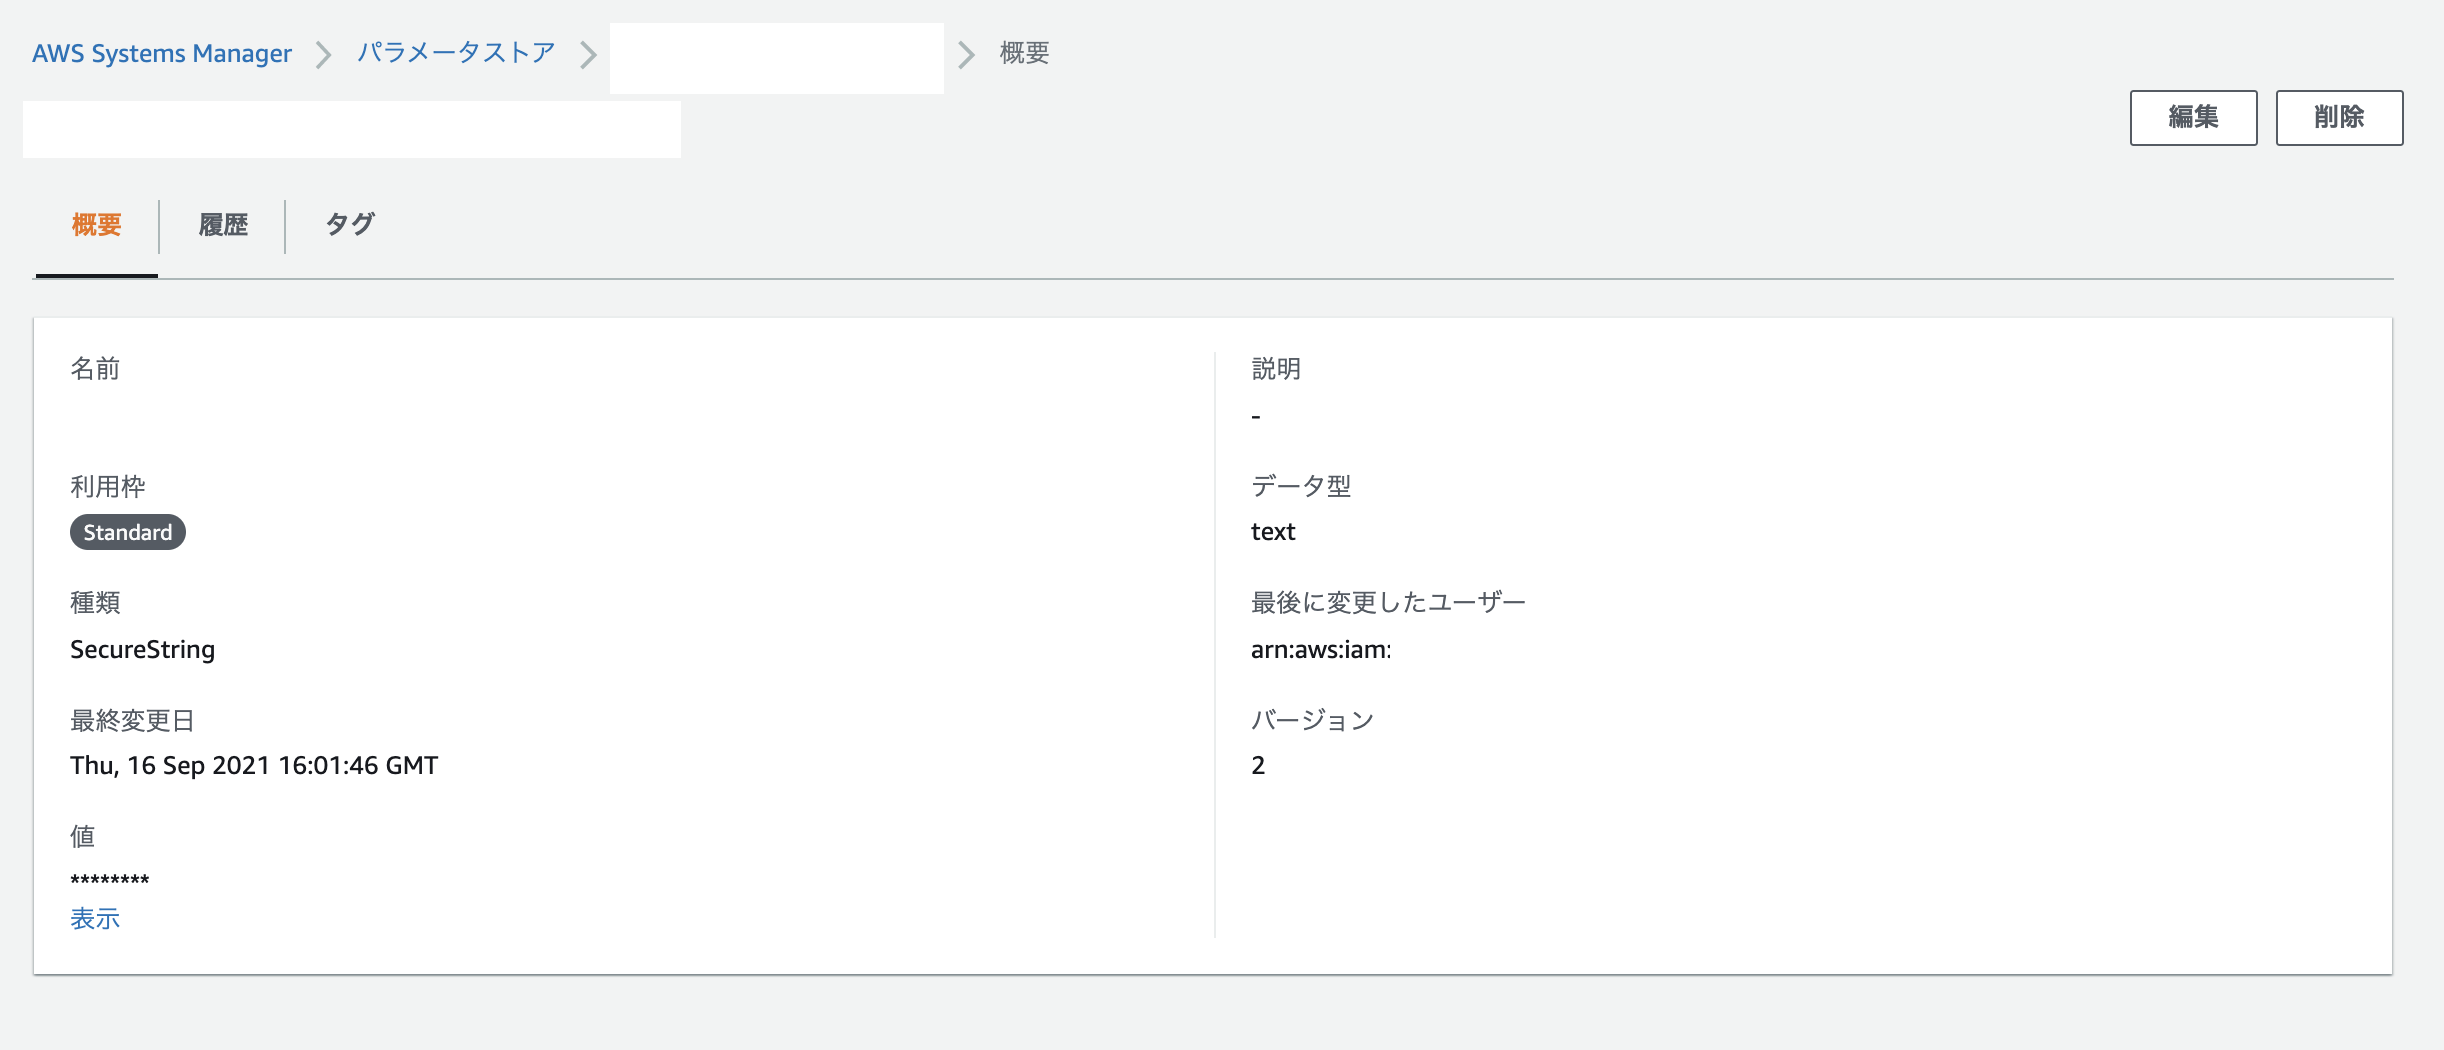Click the 最終変更日 timestamp text
The height and width of the screenshot is (1050, 2444).
[x=253, y=765]
